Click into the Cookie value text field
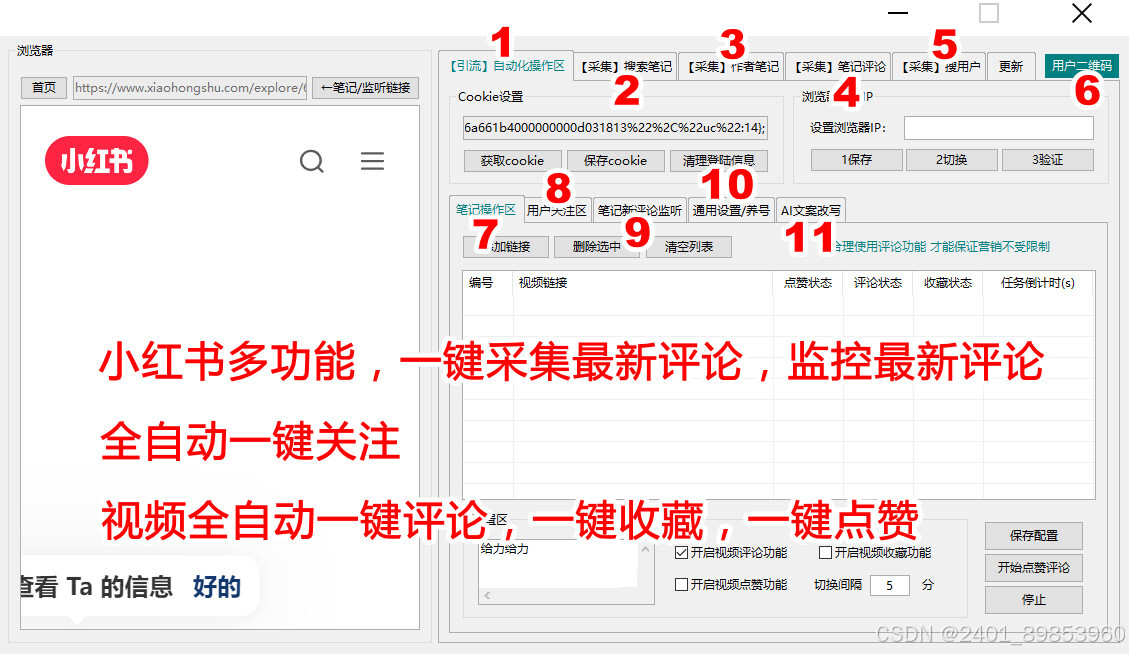 pyautogui.click(x=615, y=127)
